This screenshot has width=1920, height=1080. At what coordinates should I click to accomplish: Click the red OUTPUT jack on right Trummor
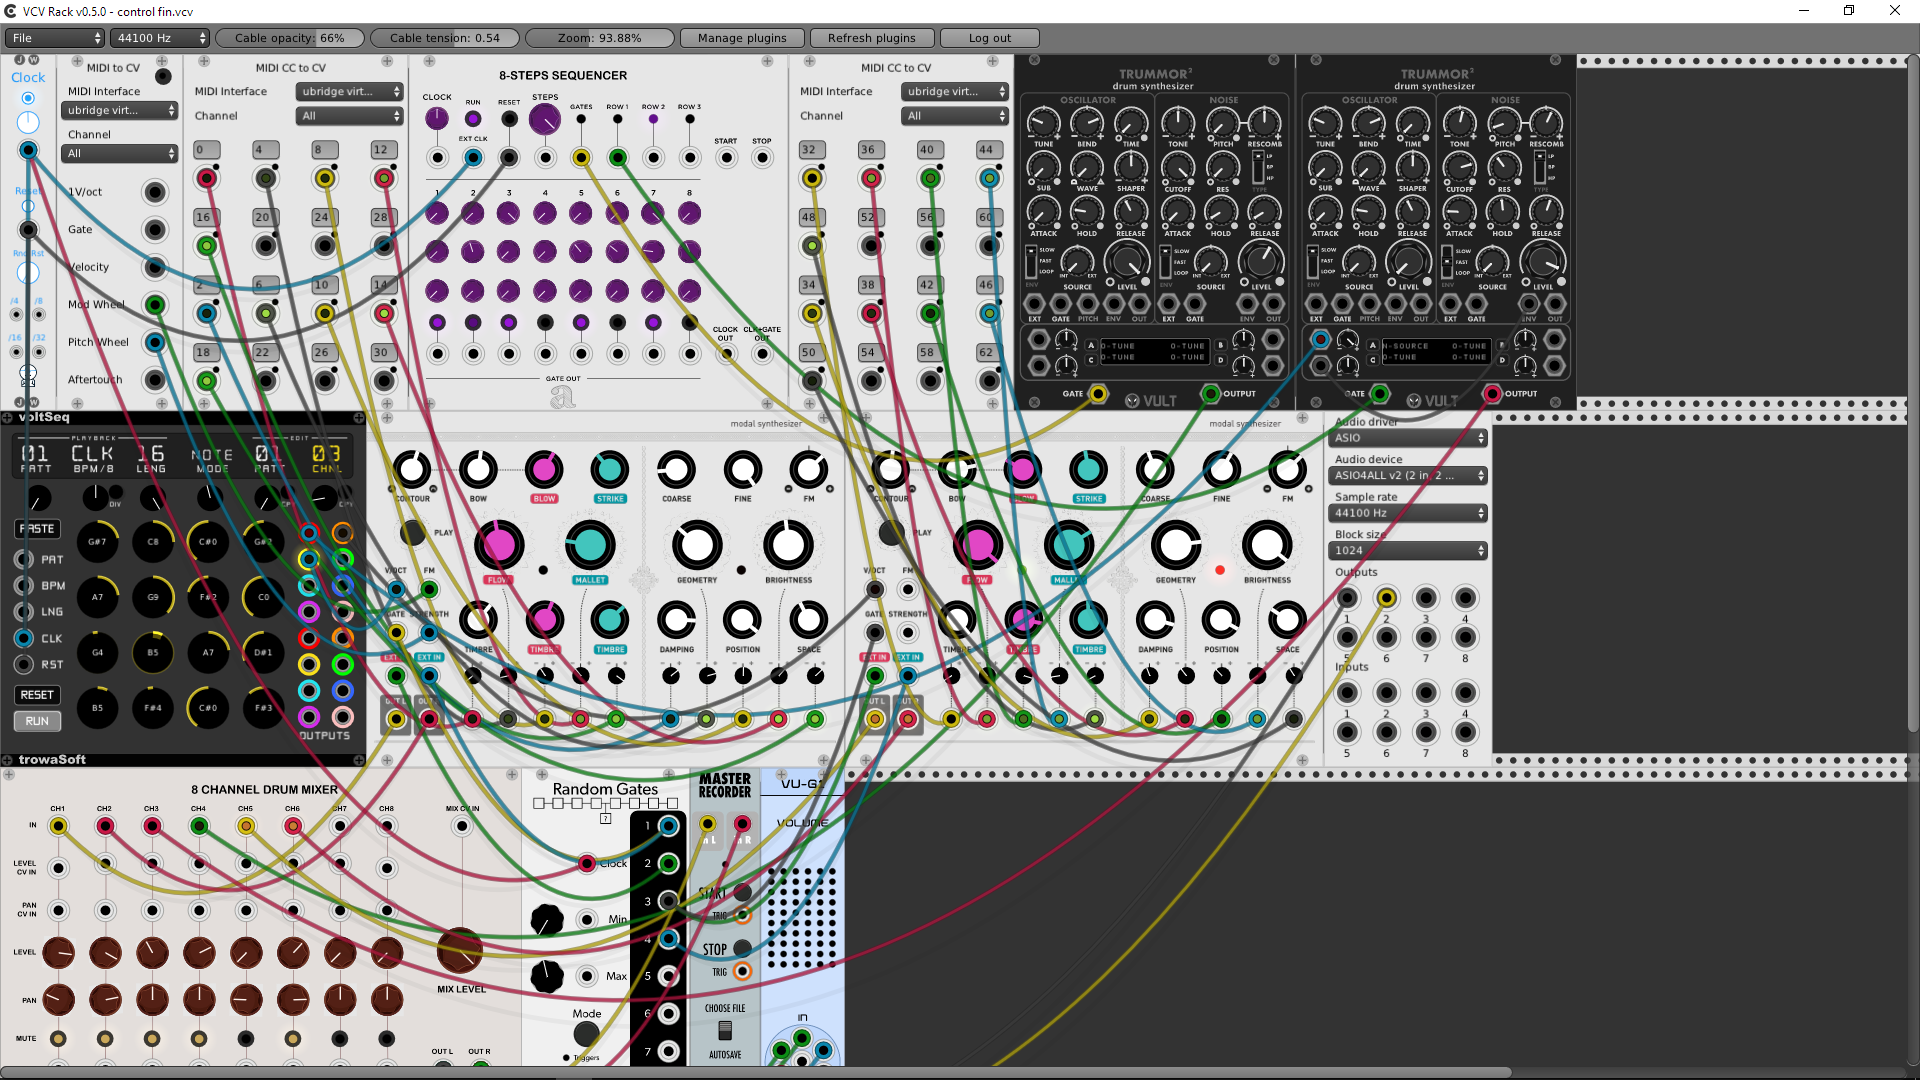click(x=1492, y=394)
